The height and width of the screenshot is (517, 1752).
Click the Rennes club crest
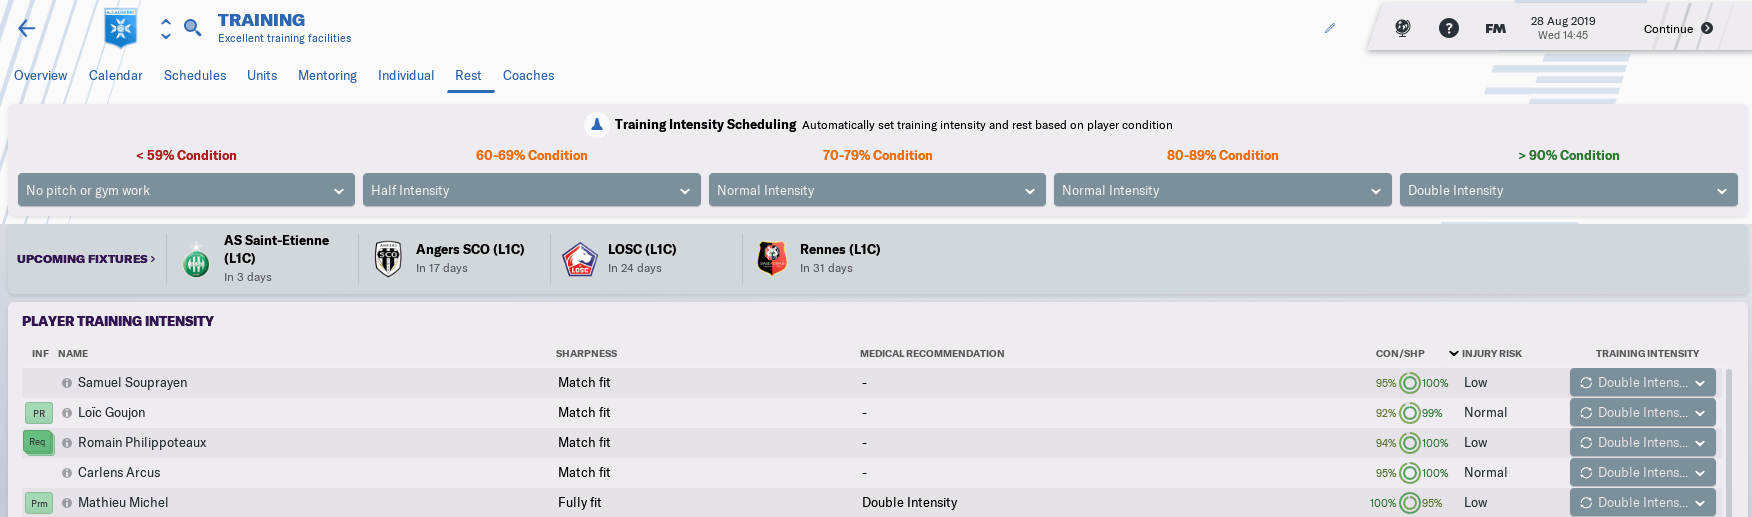tap(771, 258)
